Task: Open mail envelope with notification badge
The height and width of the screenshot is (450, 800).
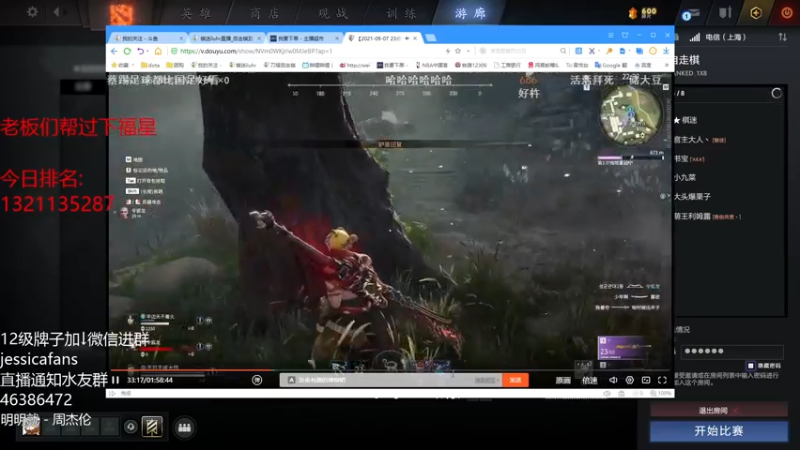Action: click(690, 14)
